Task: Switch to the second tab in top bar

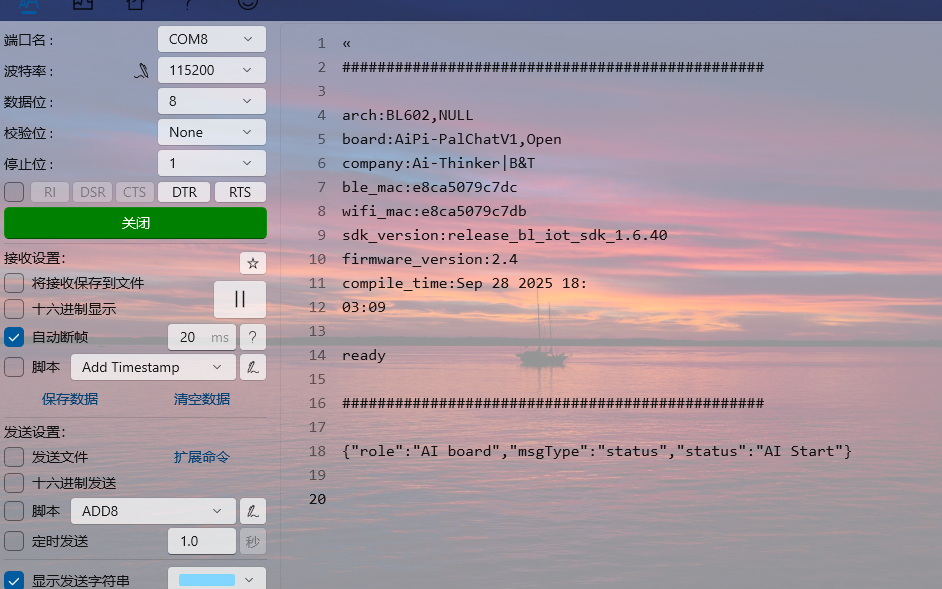Action: pyautogui.click(x=83, y=4)
